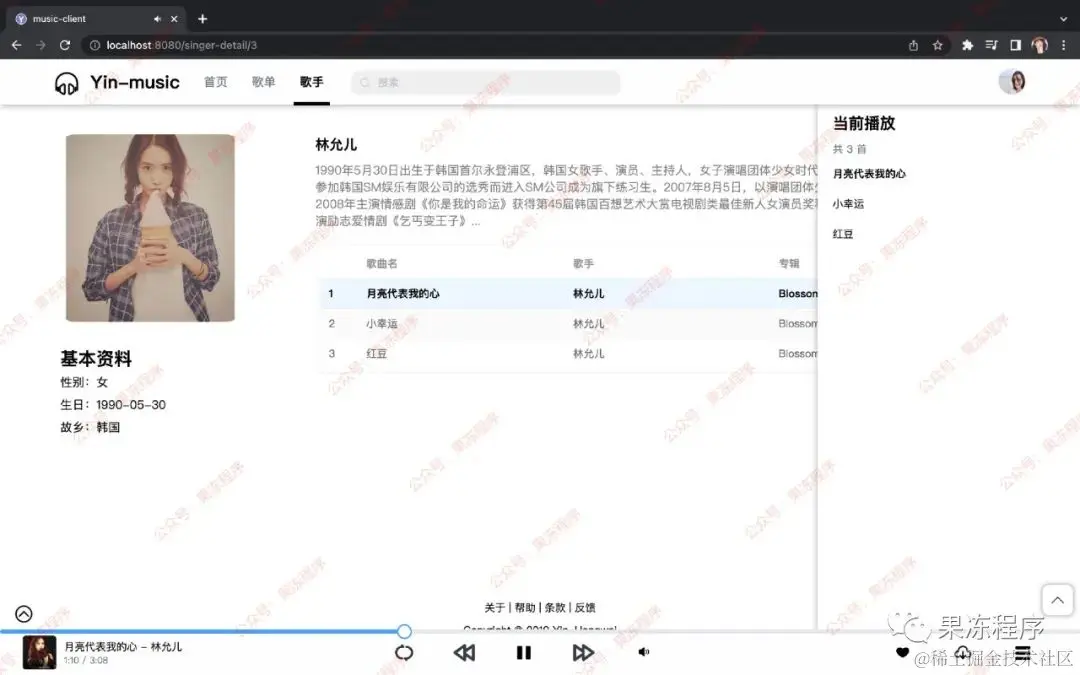Open the Chrome three-dot menu
1080x675 pixels.
click(1063, 45)
